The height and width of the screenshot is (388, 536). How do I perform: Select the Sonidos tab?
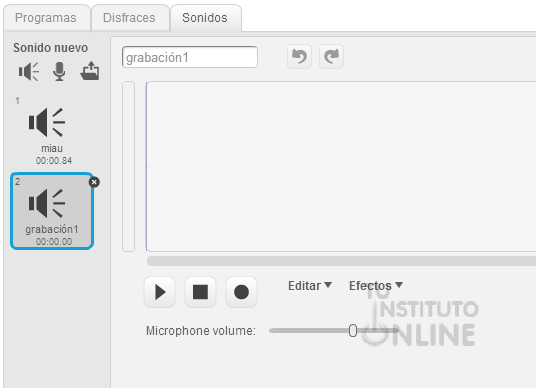[x=205, y=18]
